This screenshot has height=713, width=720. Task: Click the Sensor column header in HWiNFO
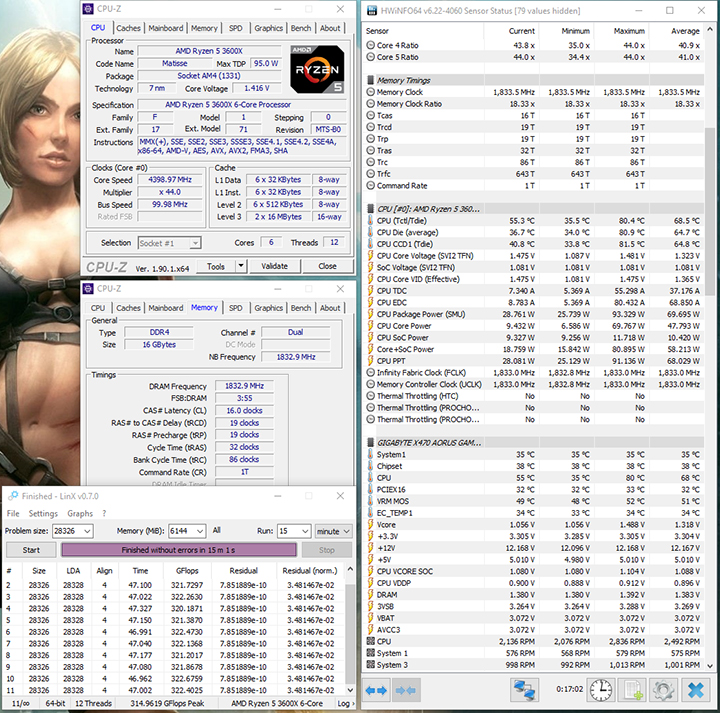click(x=423, y=31)
